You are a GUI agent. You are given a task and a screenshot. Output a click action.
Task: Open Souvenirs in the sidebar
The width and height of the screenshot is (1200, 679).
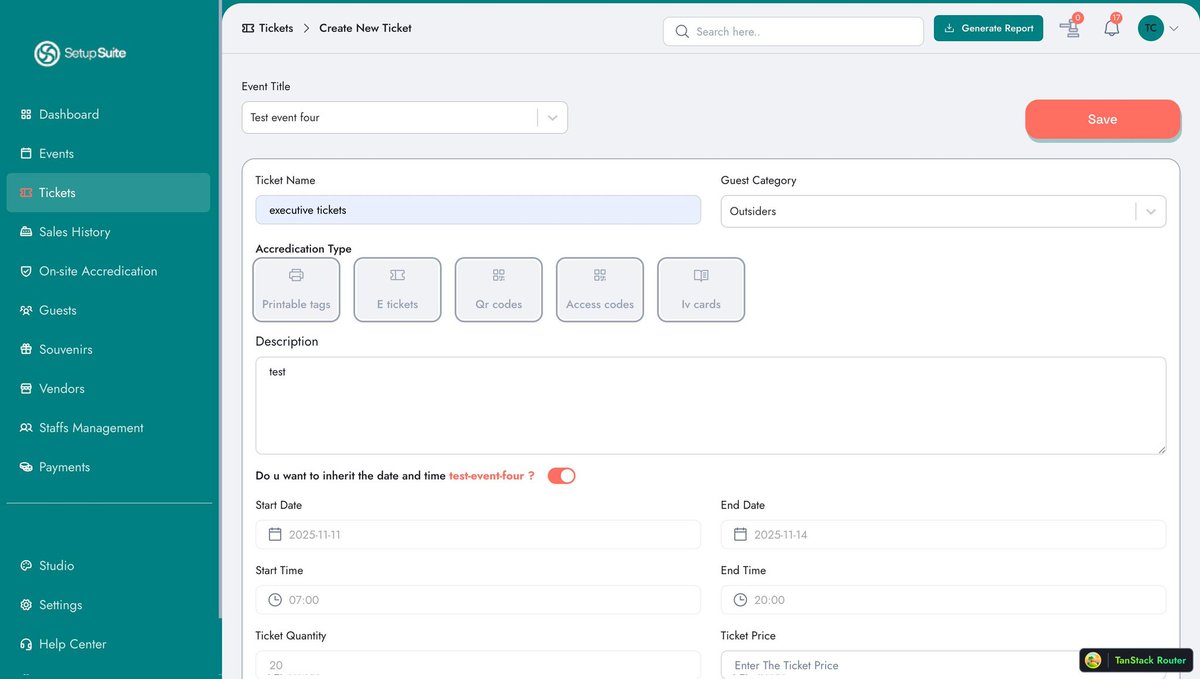[x=108, y=350]
